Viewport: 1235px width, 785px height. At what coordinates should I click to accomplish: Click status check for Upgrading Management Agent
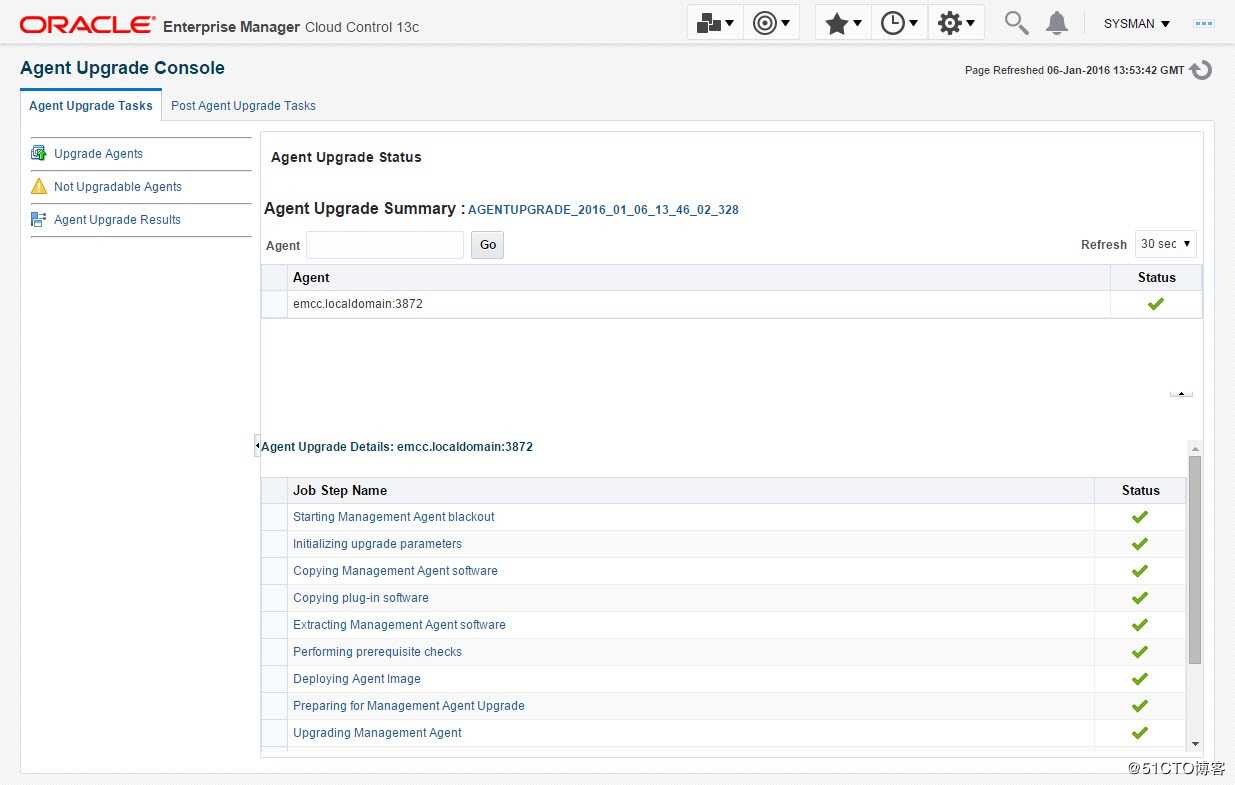[x=1139, y=733]
